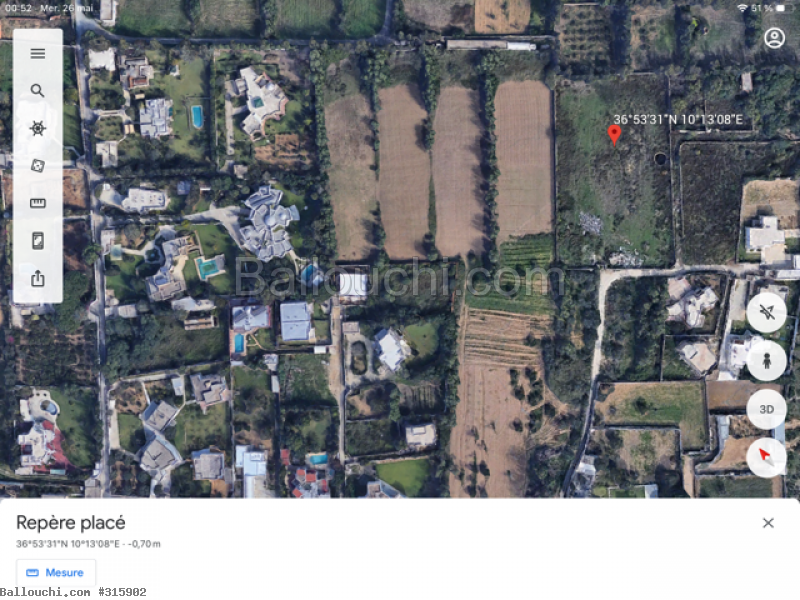The image size is (800, 600).
Task: Close the 'Repère placé' panel
Action: point(768,523)
